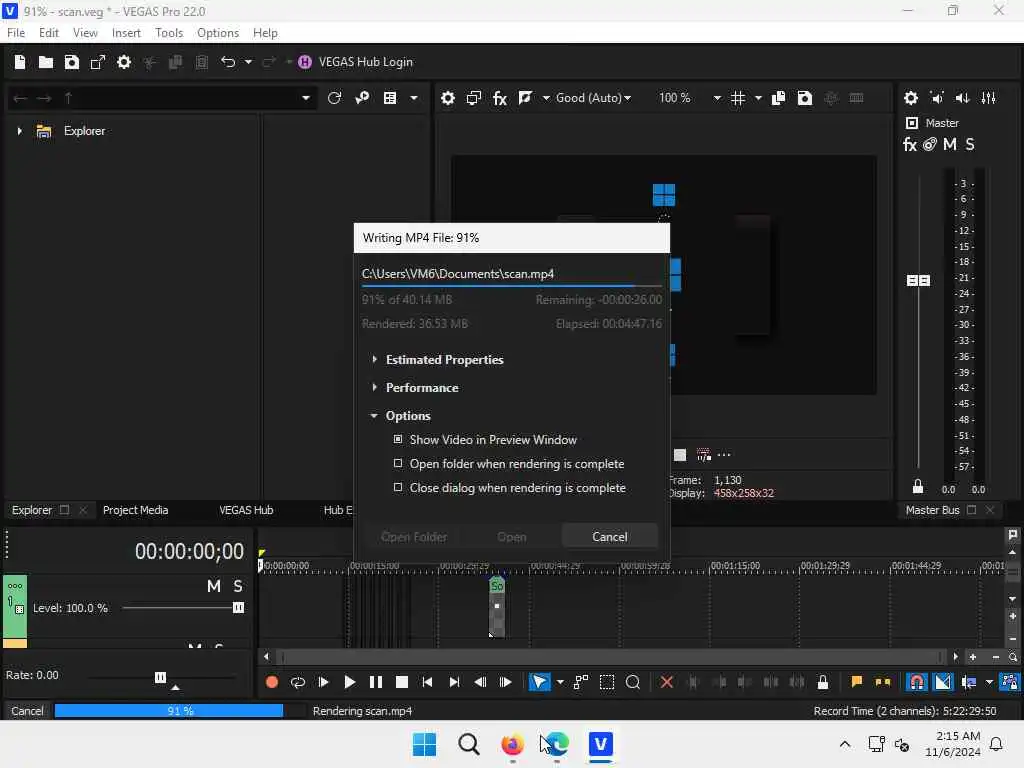Open the Render As export icon
The width and height of the screenshot is (1024, 768).
(98, 62)
